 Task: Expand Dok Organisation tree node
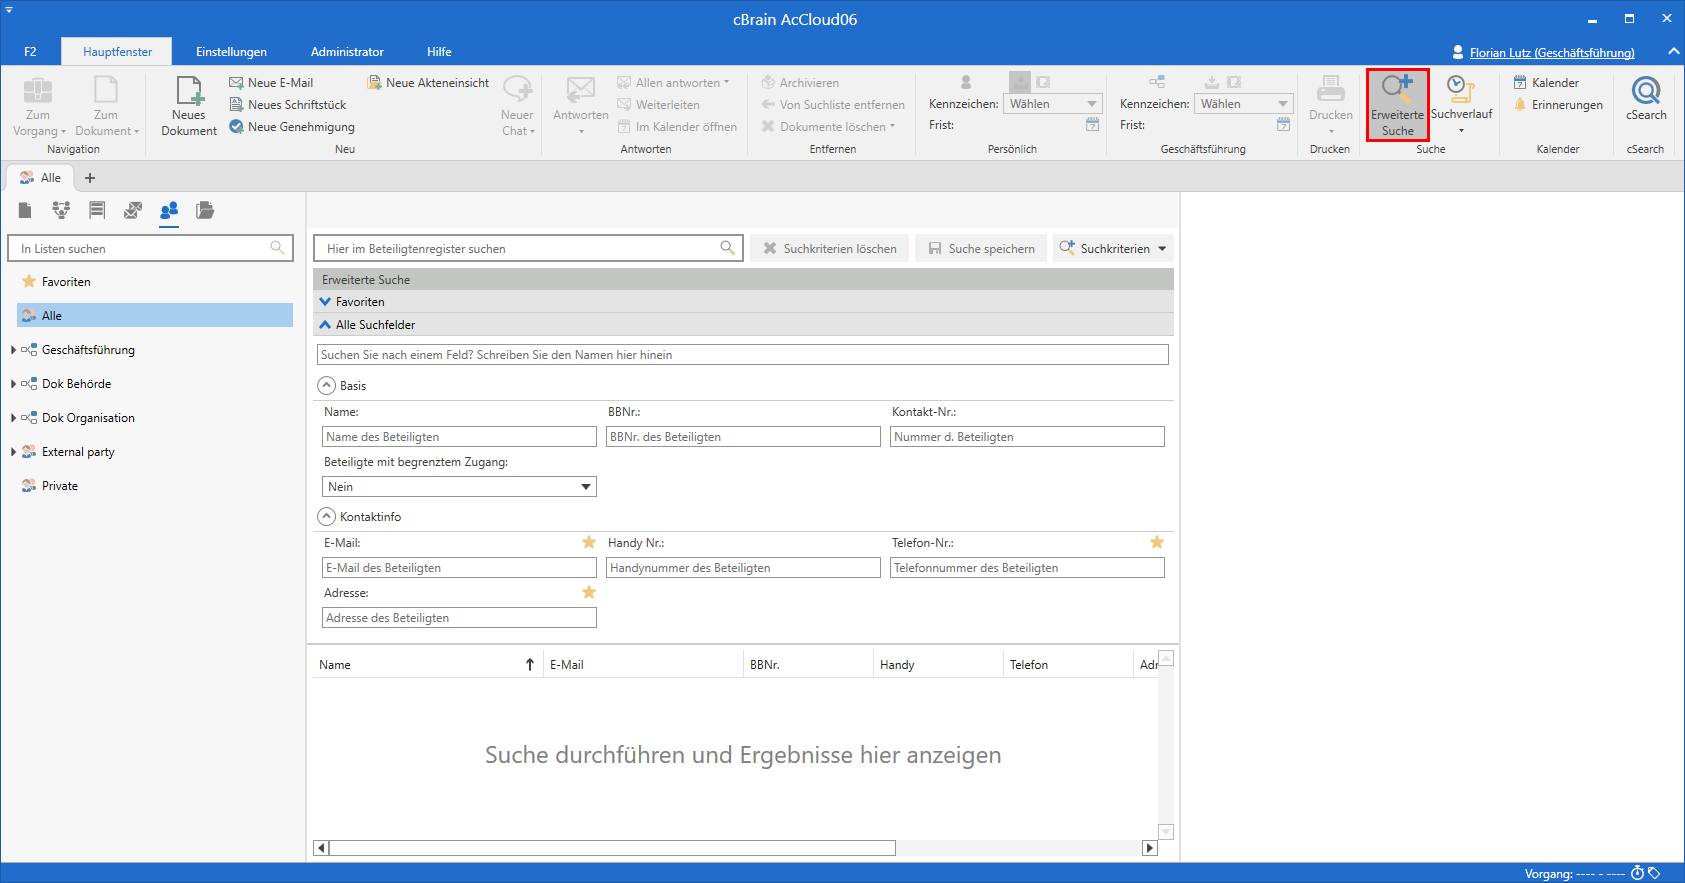[13, 418]
